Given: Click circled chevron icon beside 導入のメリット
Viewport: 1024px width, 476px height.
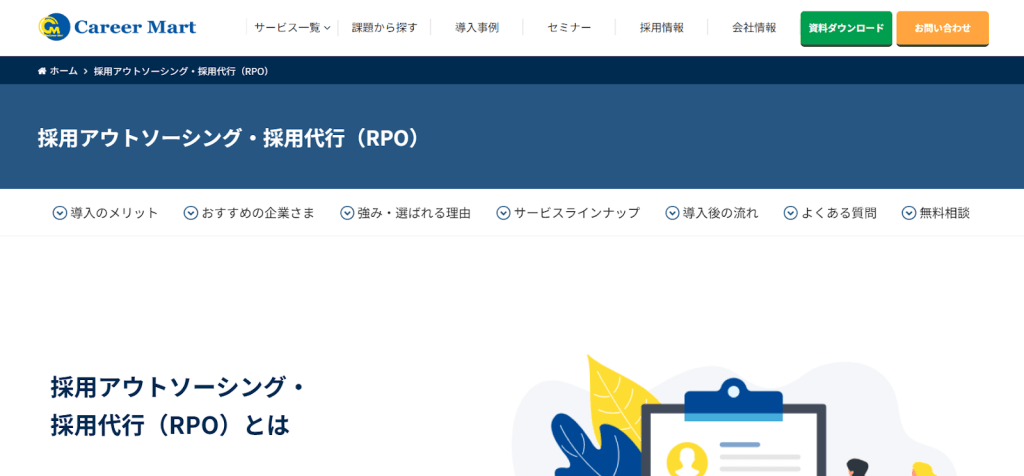Looking at the screenshot, I should tap(60, 213).
